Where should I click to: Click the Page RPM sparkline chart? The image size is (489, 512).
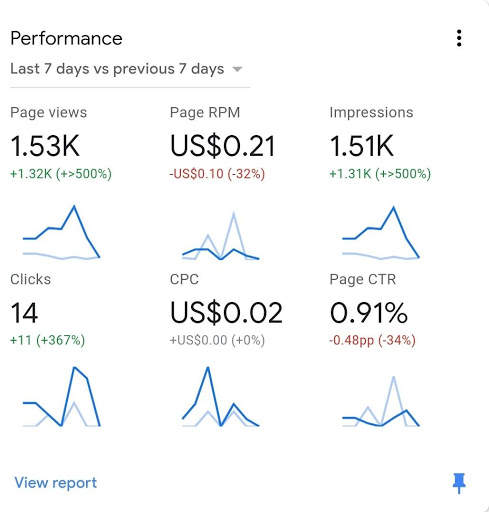221,235
